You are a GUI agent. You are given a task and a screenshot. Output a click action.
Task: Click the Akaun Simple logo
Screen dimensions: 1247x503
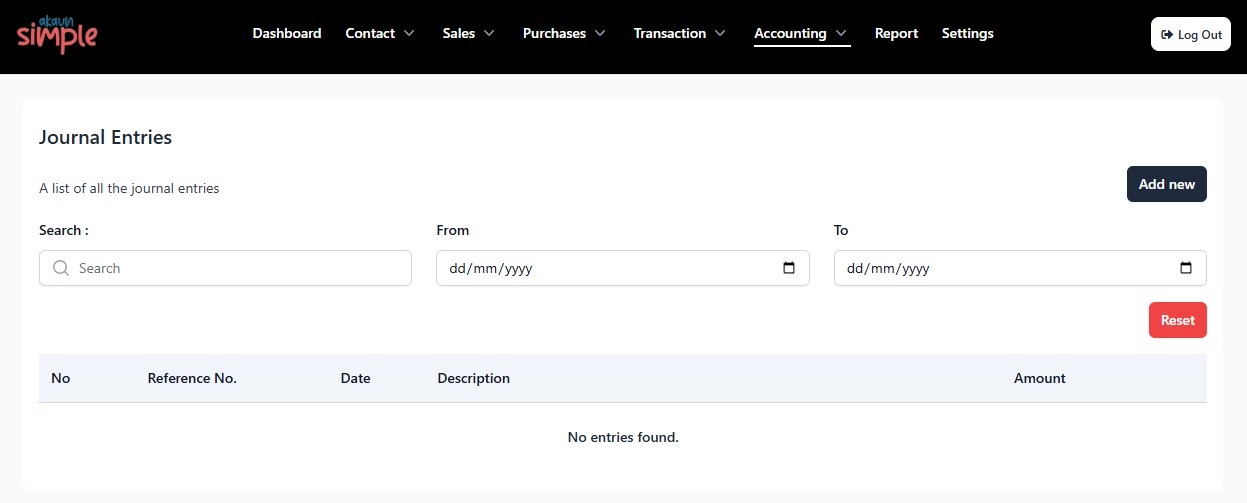pyautogui.click(x=57, y=34)
